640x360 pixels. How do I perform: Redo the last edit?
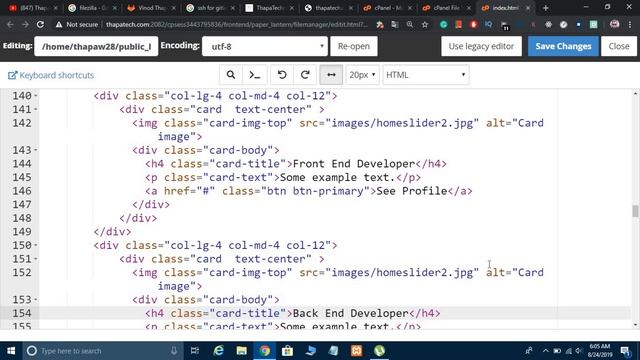point(305,75)
